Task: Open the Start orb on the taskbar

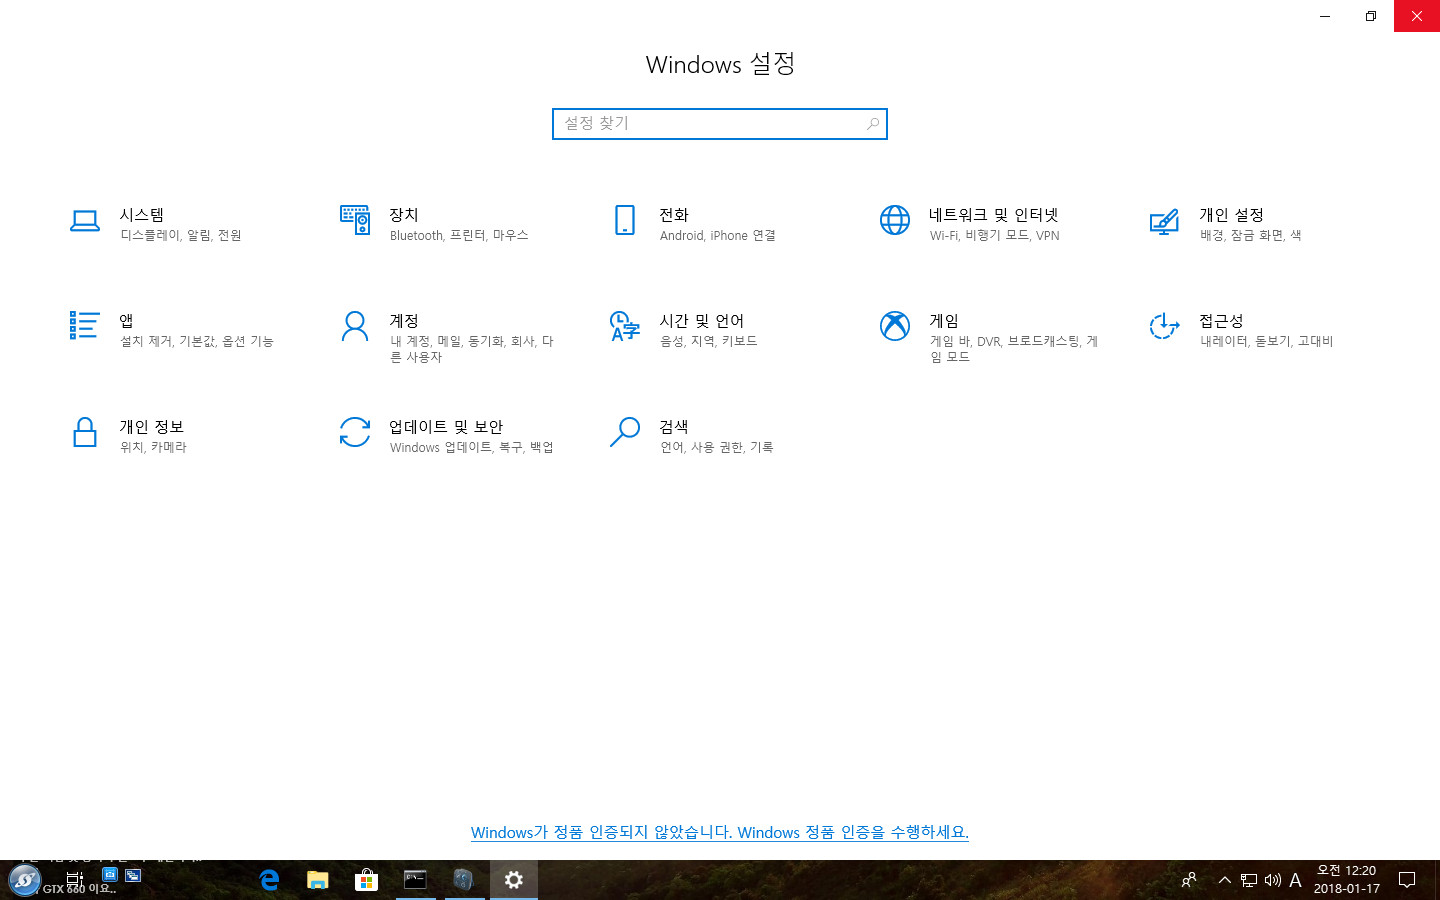Action: (24, 880)
